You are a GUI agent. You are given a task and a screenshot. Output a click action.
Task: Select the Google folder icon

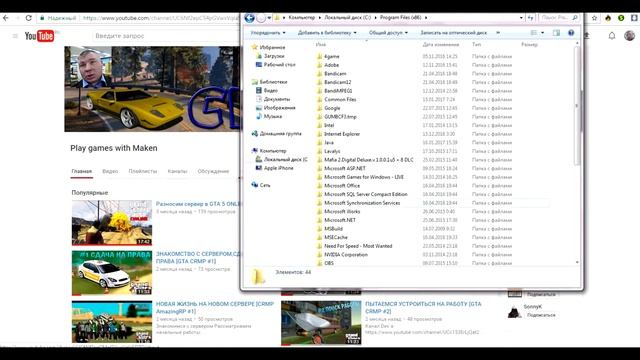pos(320,108)
